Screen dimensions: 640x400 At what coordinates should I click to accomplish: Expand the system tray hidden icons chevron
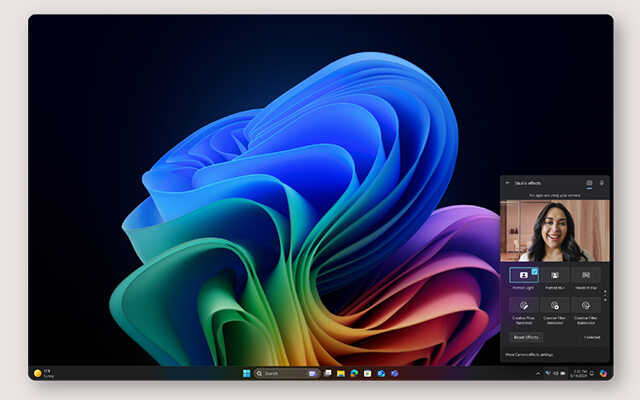coord(537,373)
